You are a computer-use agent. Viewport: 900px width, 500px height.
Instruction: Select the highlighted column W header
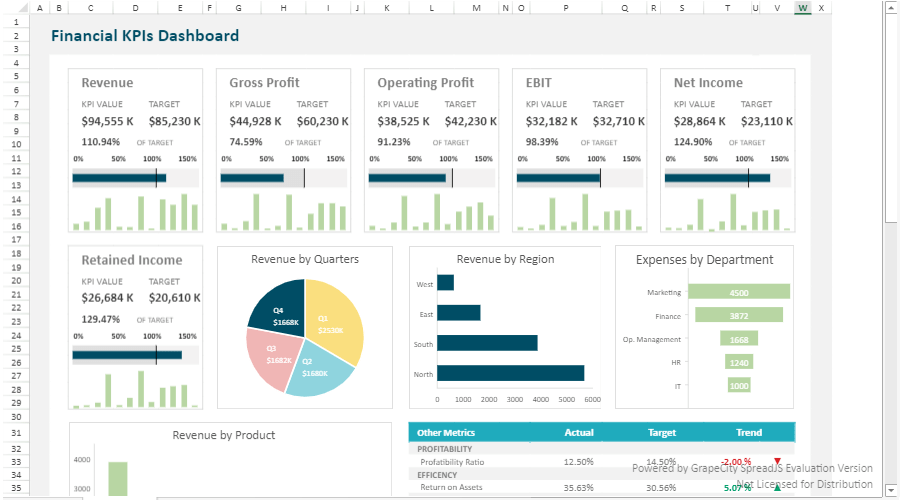(x=803, y=8)
